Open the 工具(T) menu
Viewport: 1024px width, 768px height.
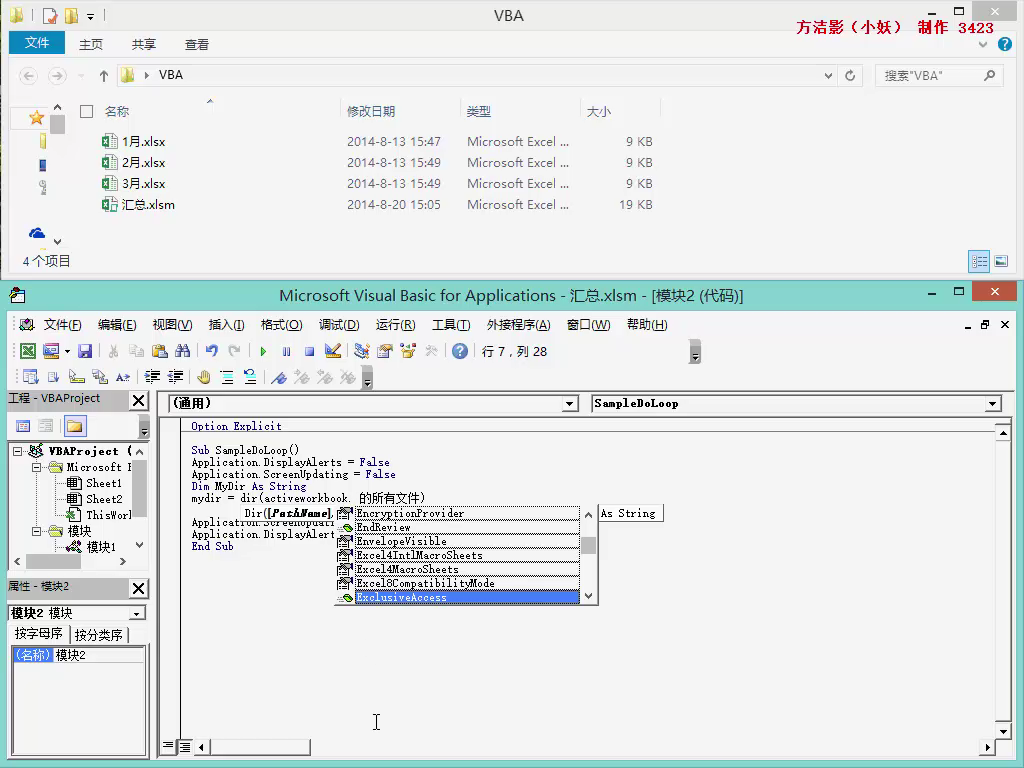[451, 325]
